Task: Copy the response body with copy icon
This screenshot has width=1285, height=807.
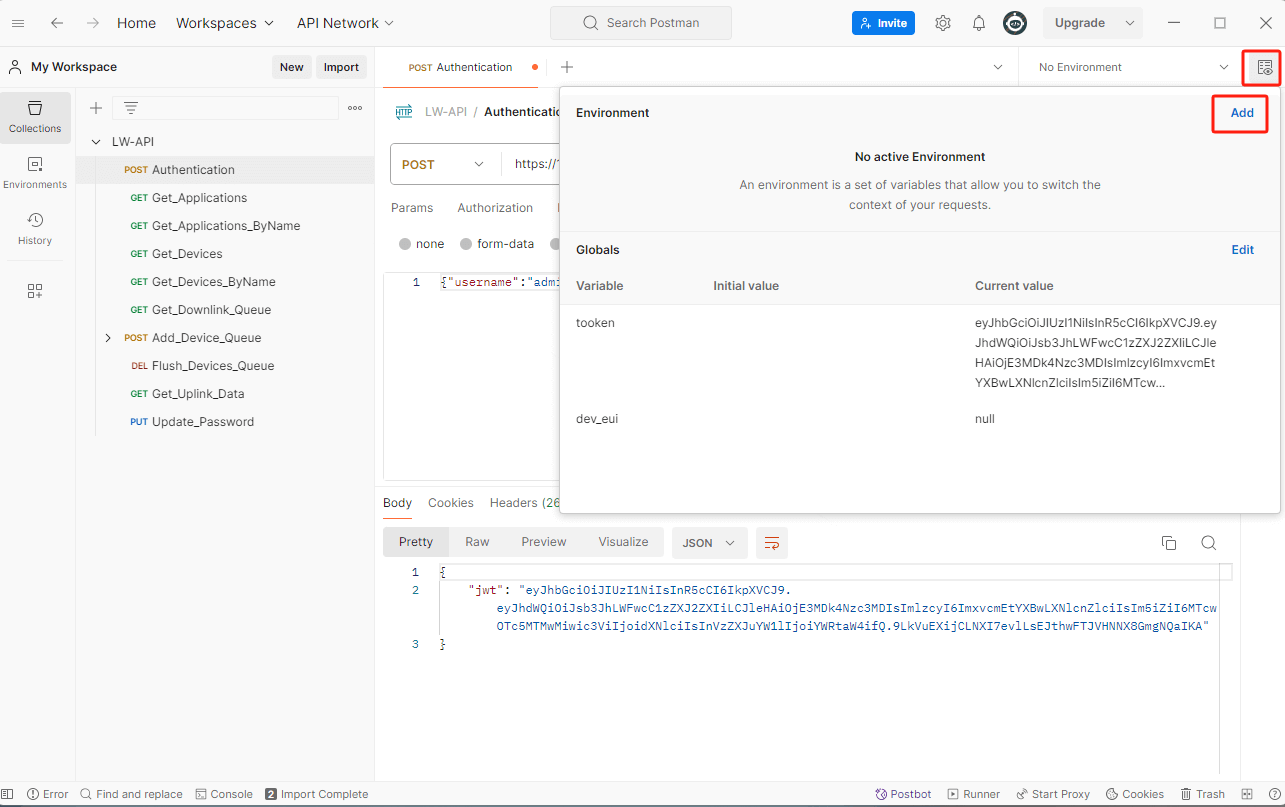Action: click(x=1168, y=543)
